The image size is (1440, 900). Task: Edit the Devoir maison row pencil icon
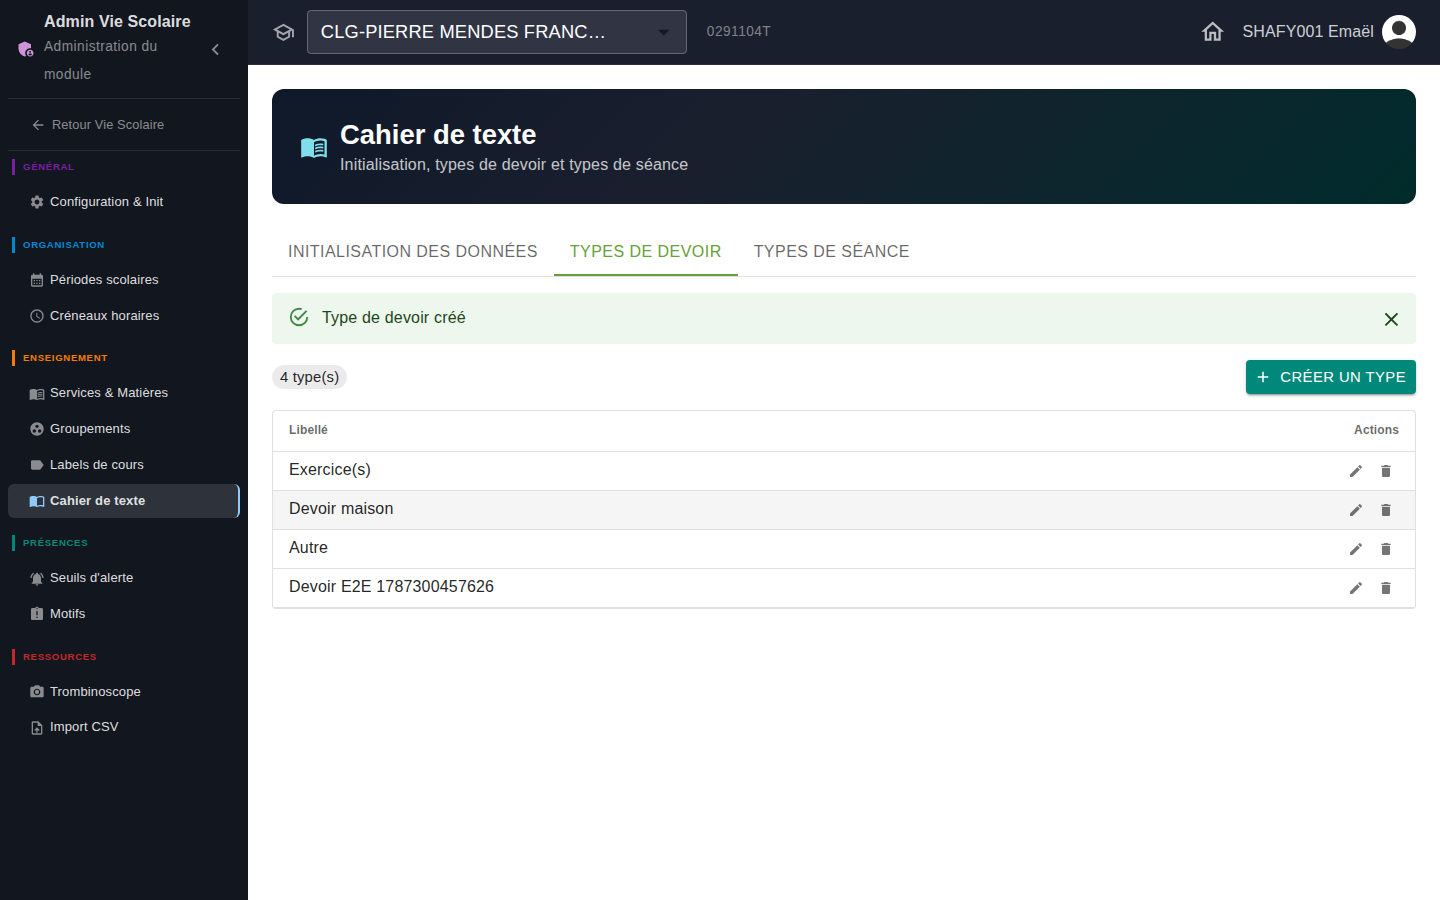[1356, 510]
